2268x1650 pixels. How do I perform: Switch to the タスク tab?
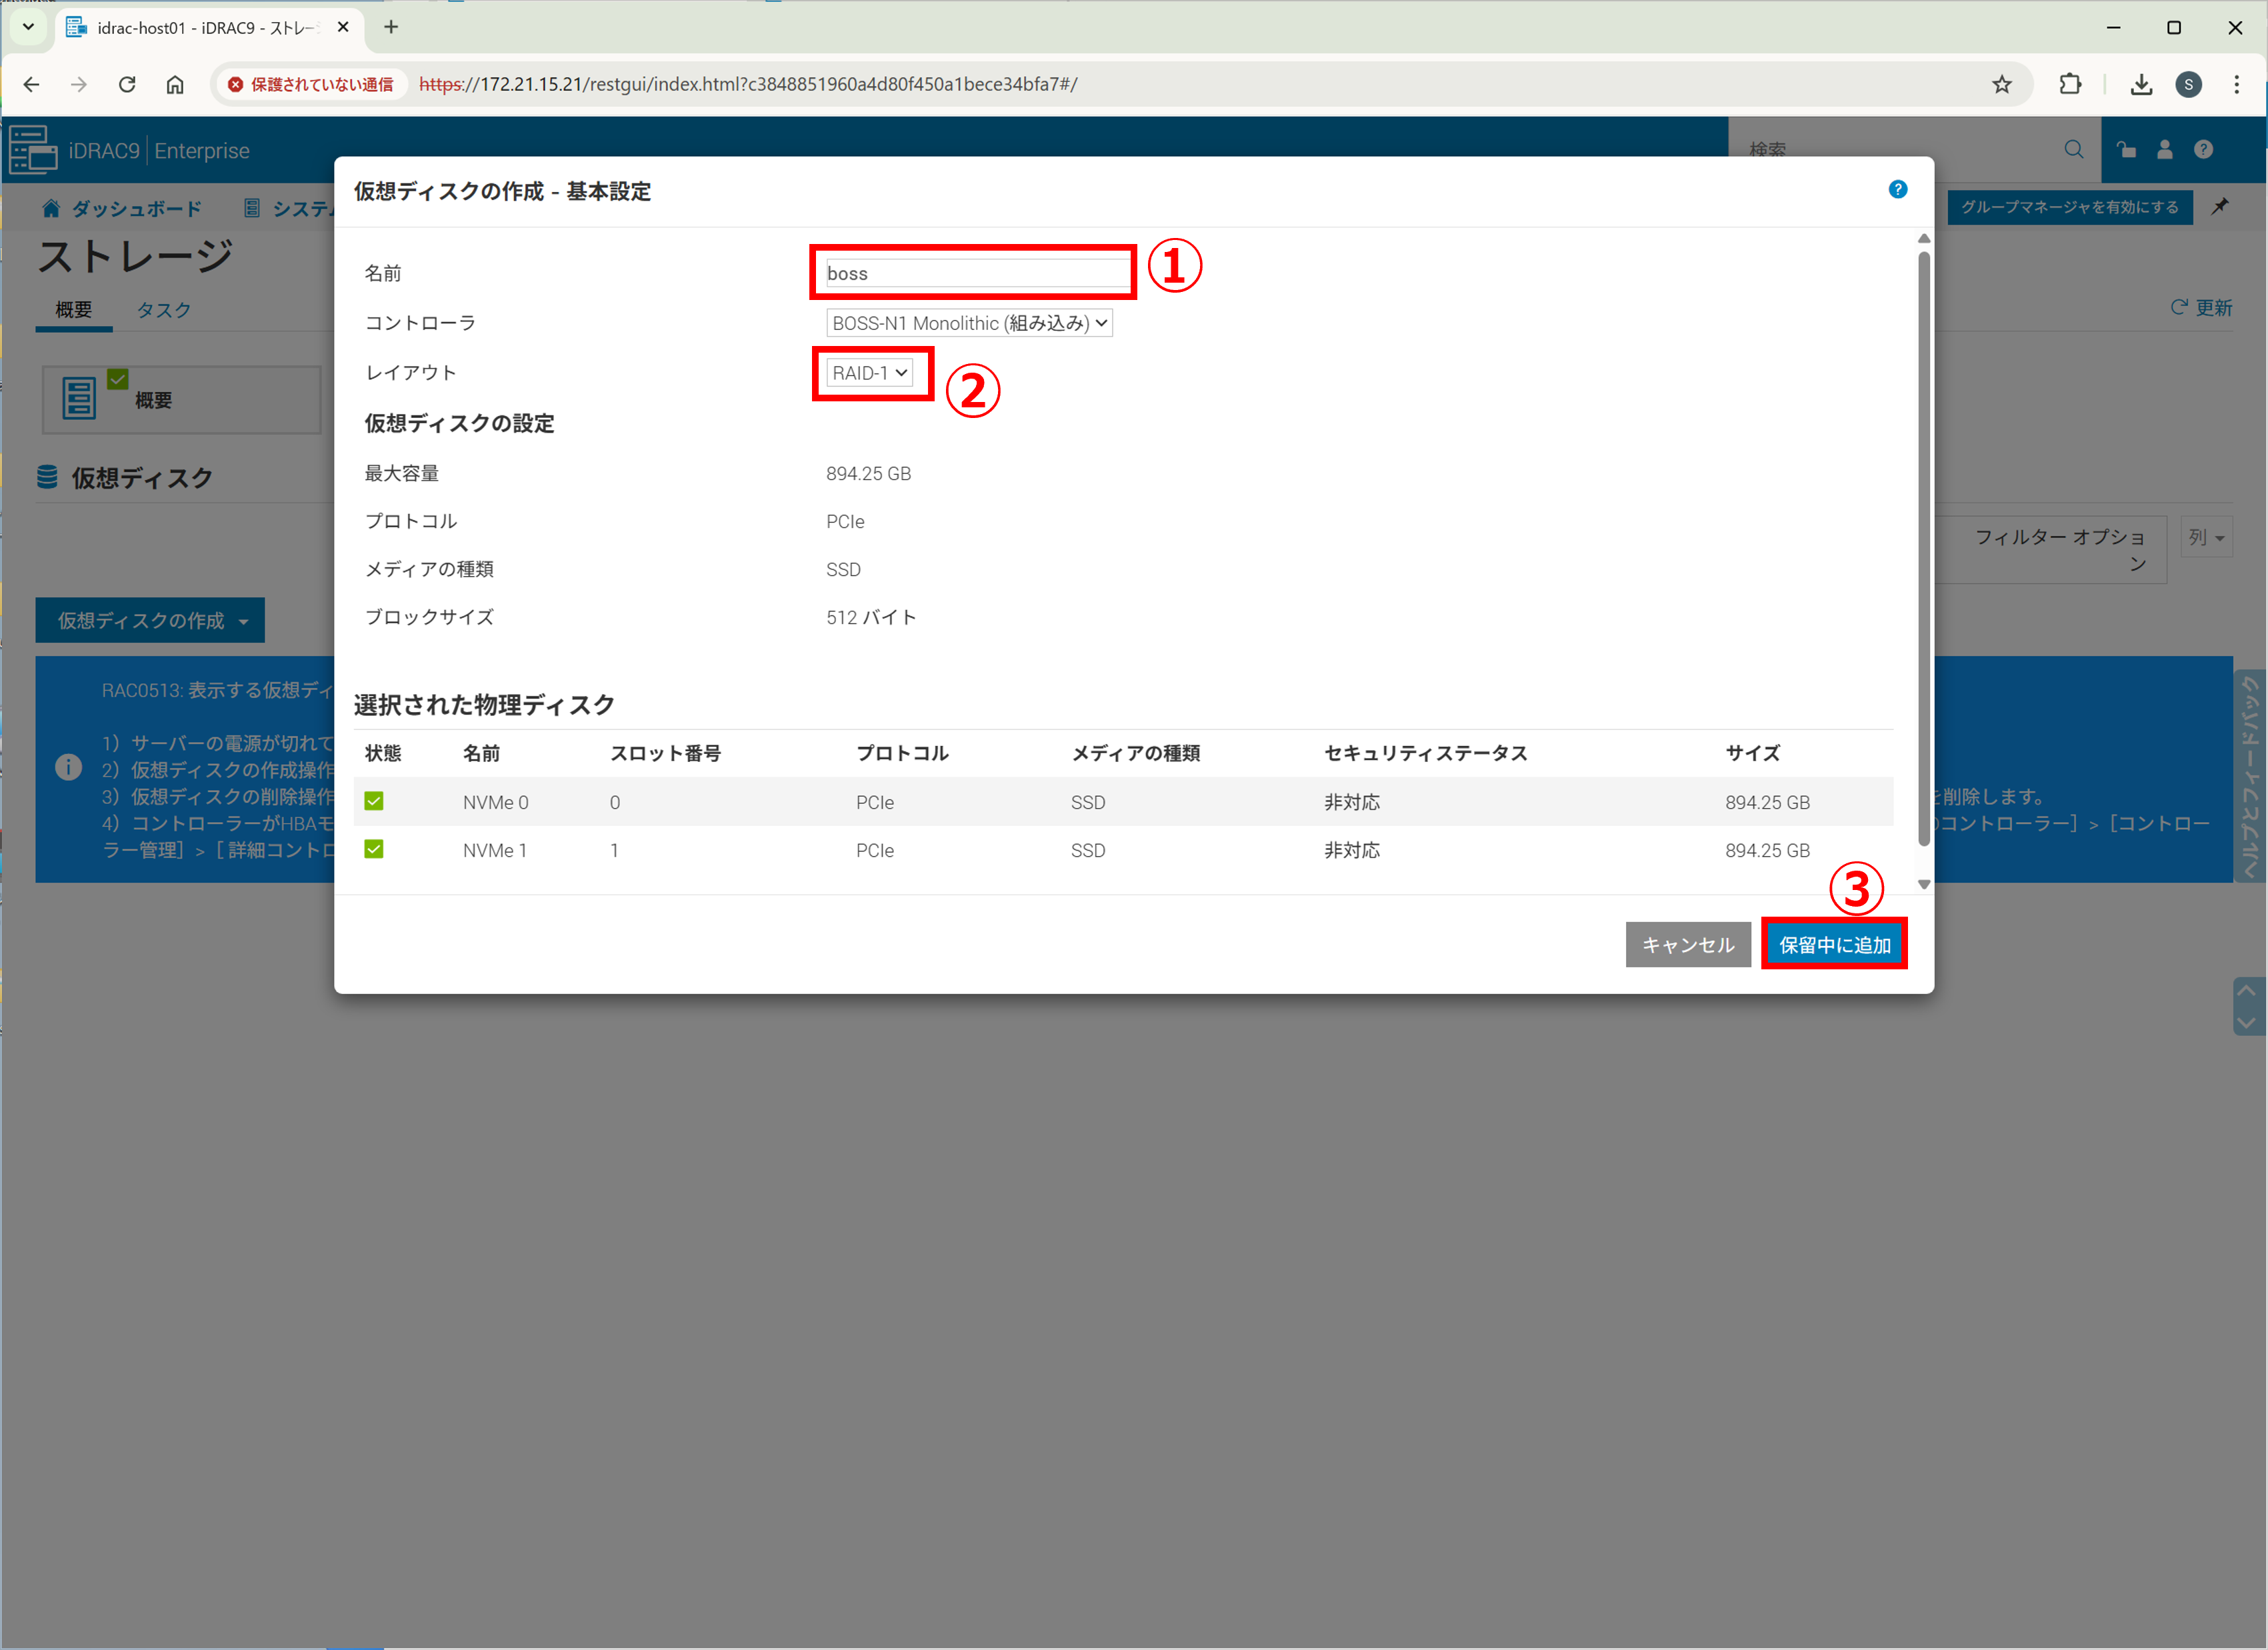click(x=163, y=310)
